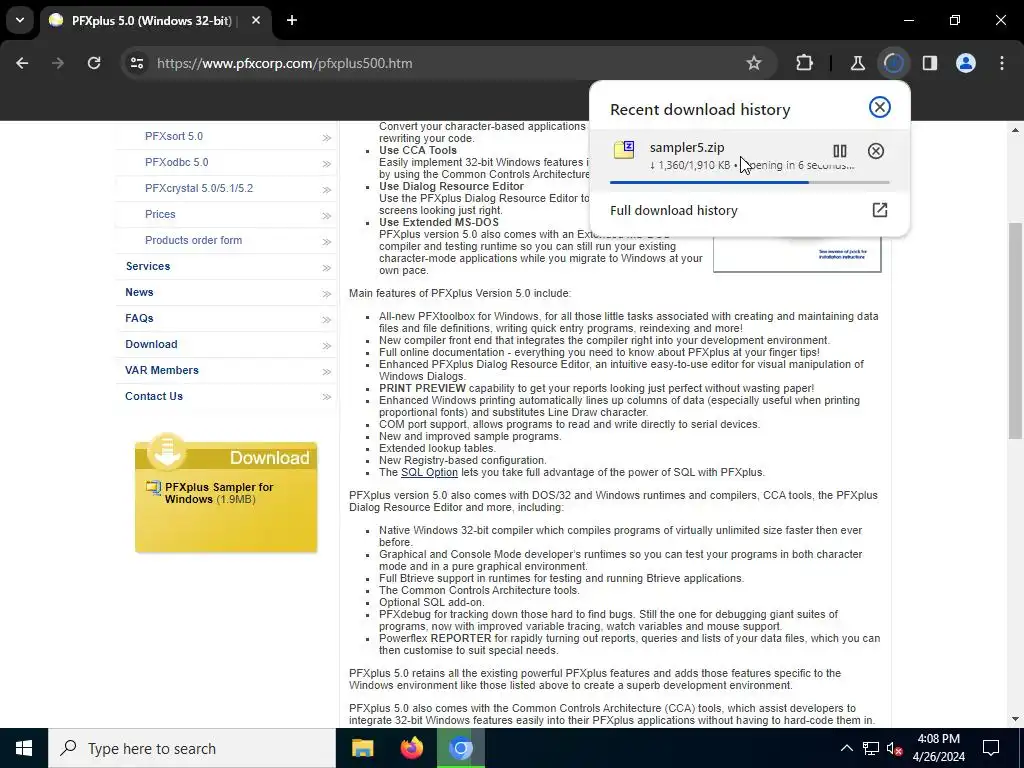Select the FAQs menu item
This screenshot has height=768, width=1024.
point(139,318)
